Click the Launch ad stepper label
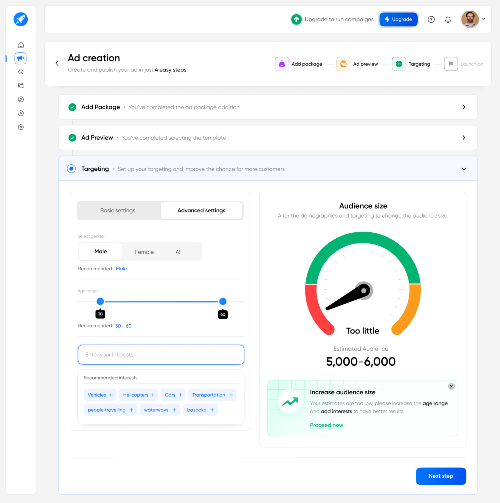Viewport: 500px width, 503px height. click(x=471, y=64)
